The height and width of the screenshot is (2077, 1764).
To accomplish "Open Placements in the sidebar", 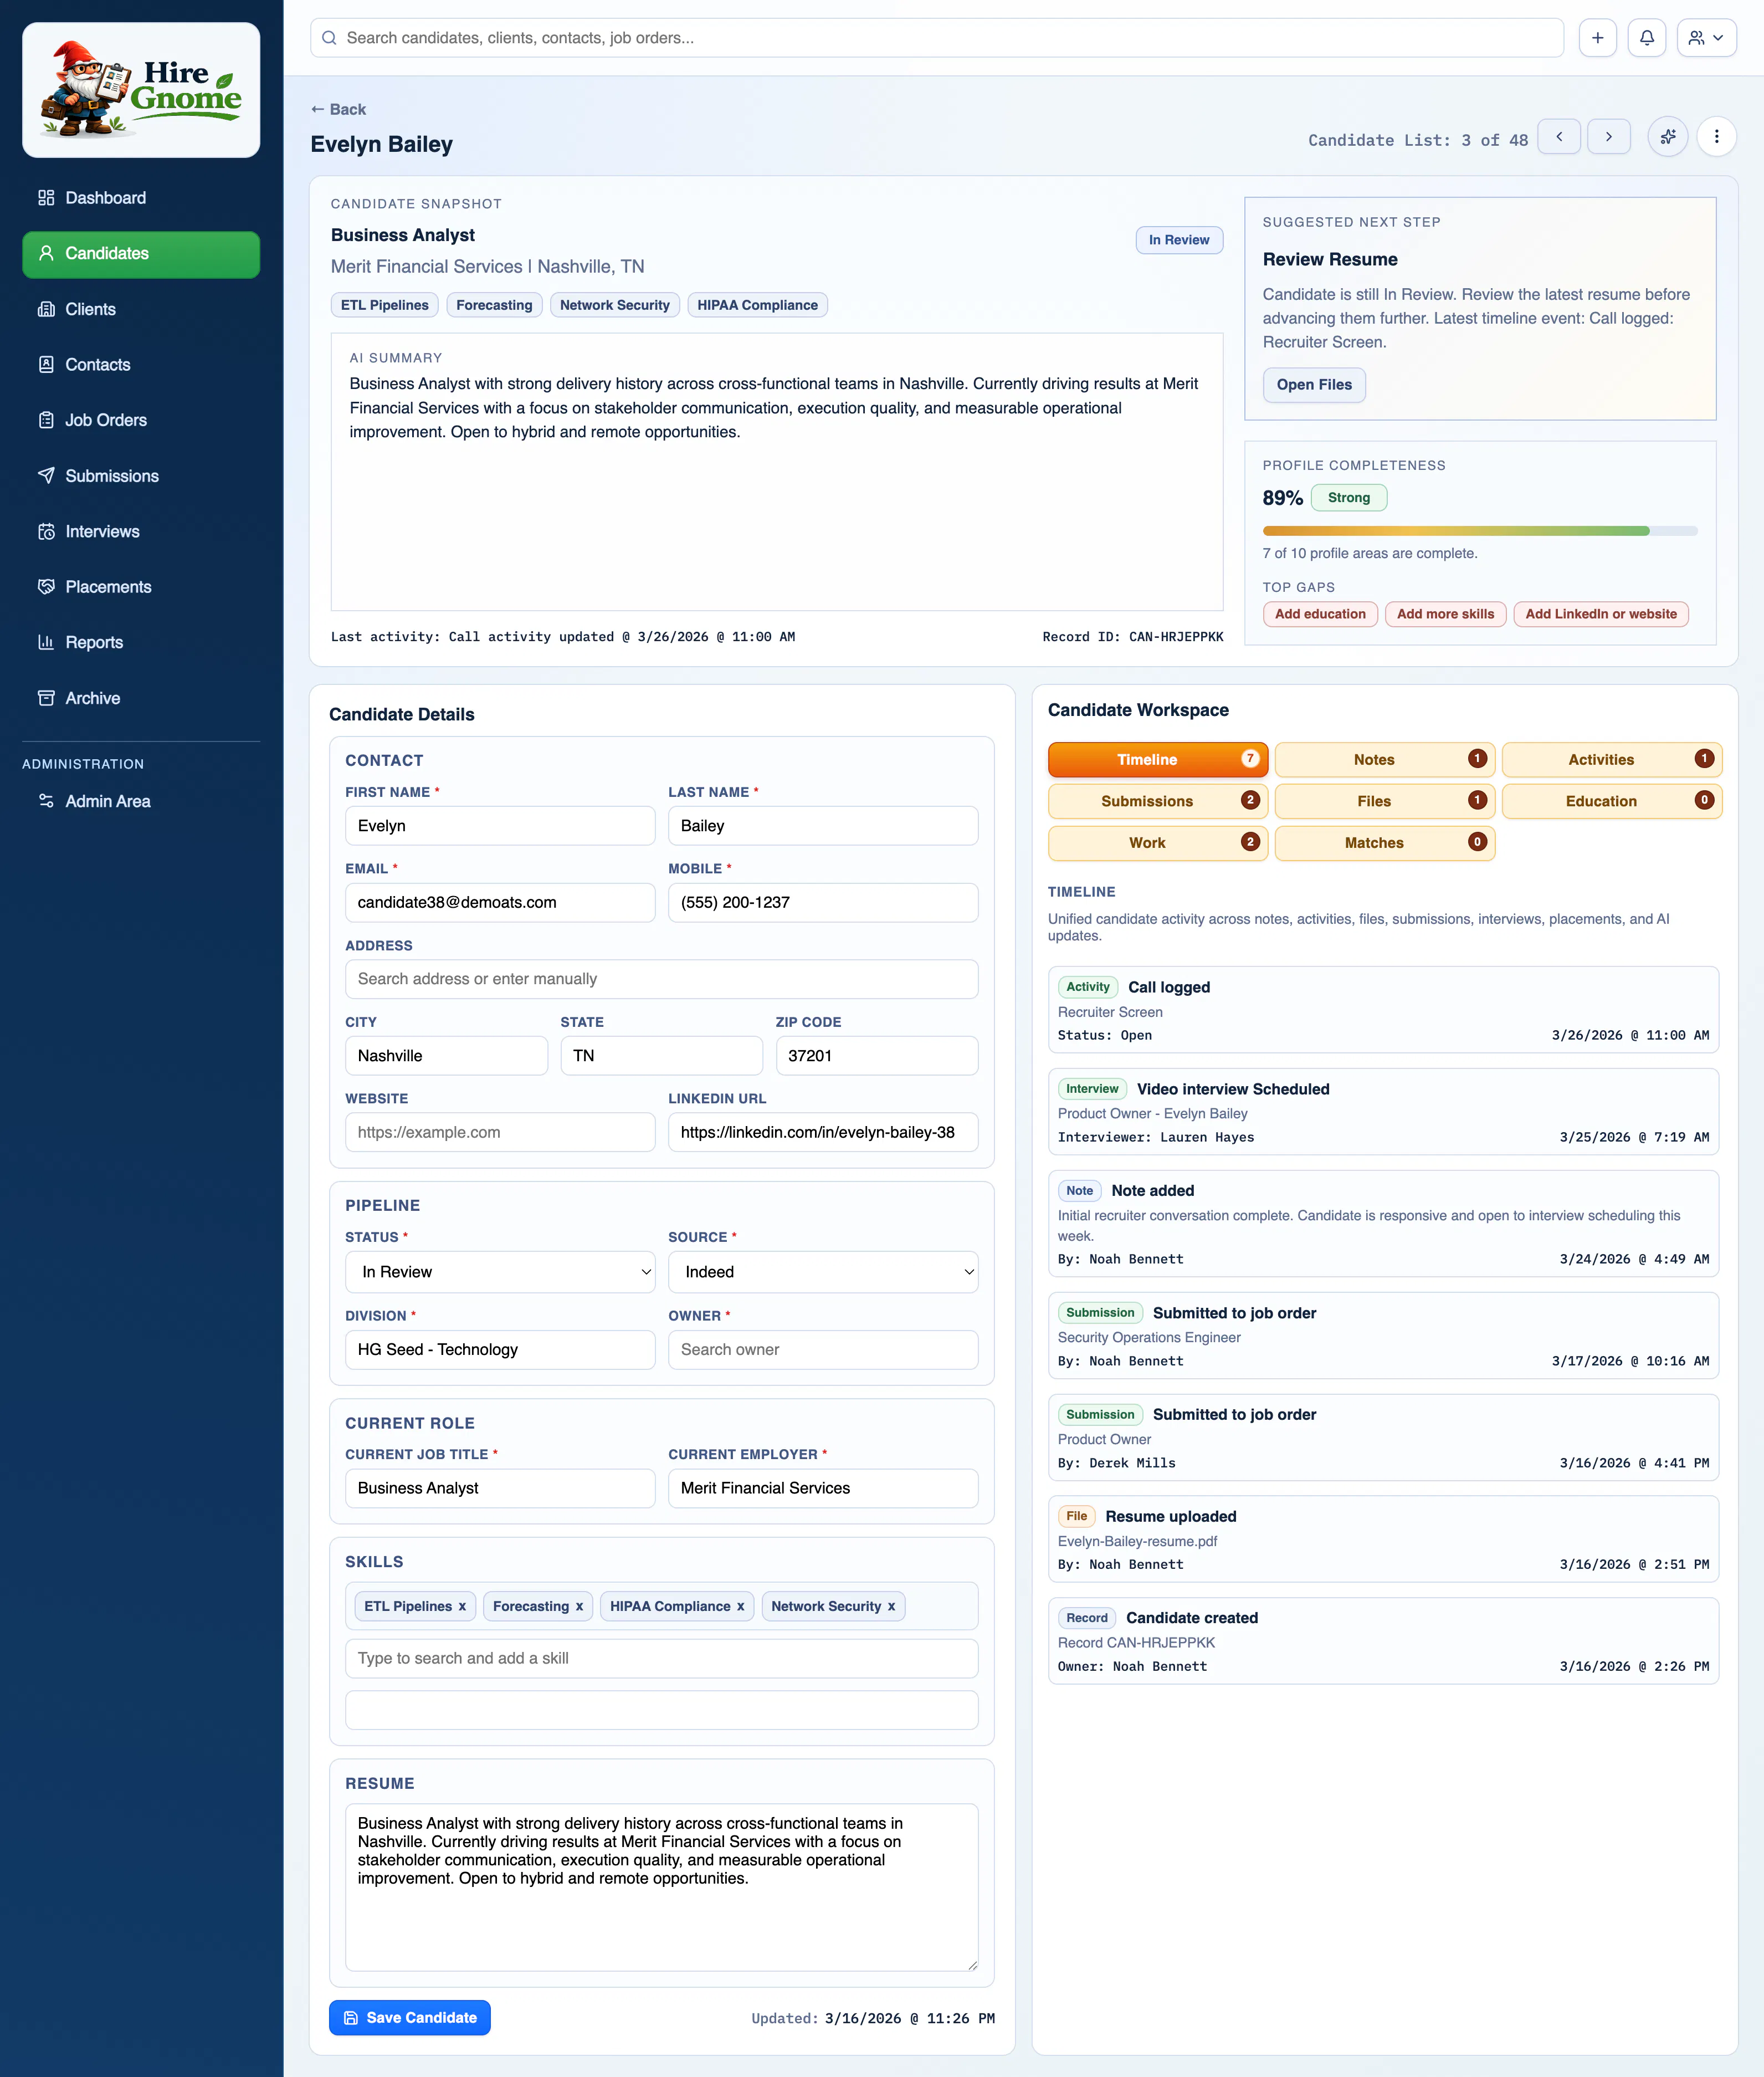I will coord(141,587).
